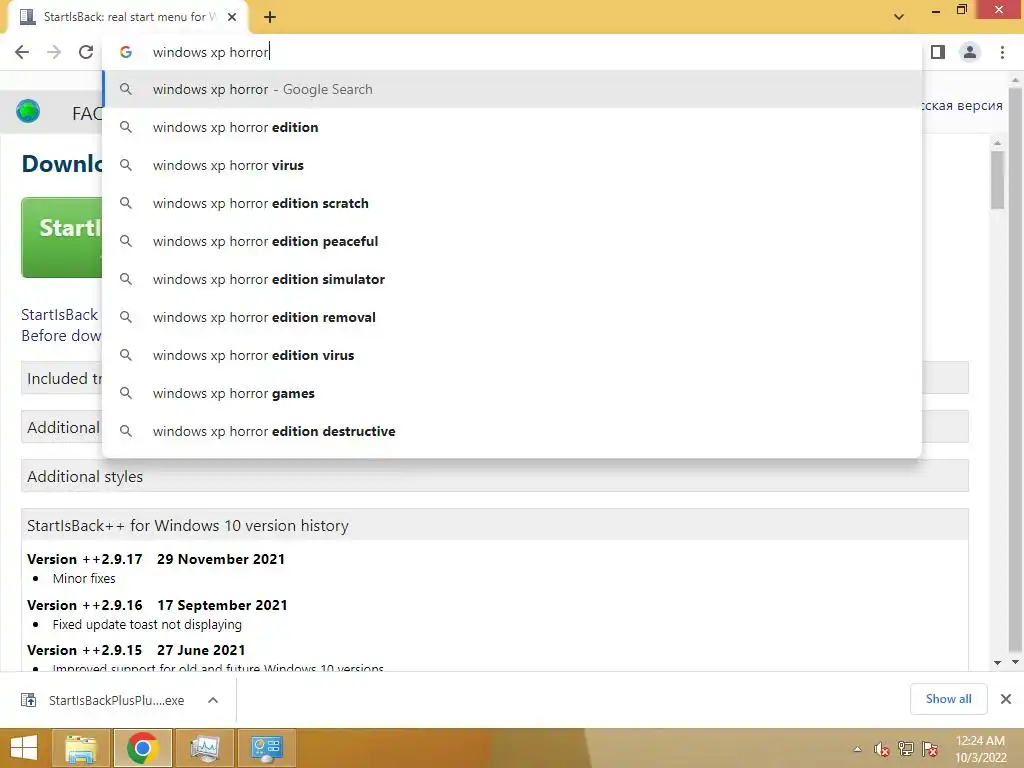
Task: Click the Chrome taskbar icon
Action: [x=143, y=748]
